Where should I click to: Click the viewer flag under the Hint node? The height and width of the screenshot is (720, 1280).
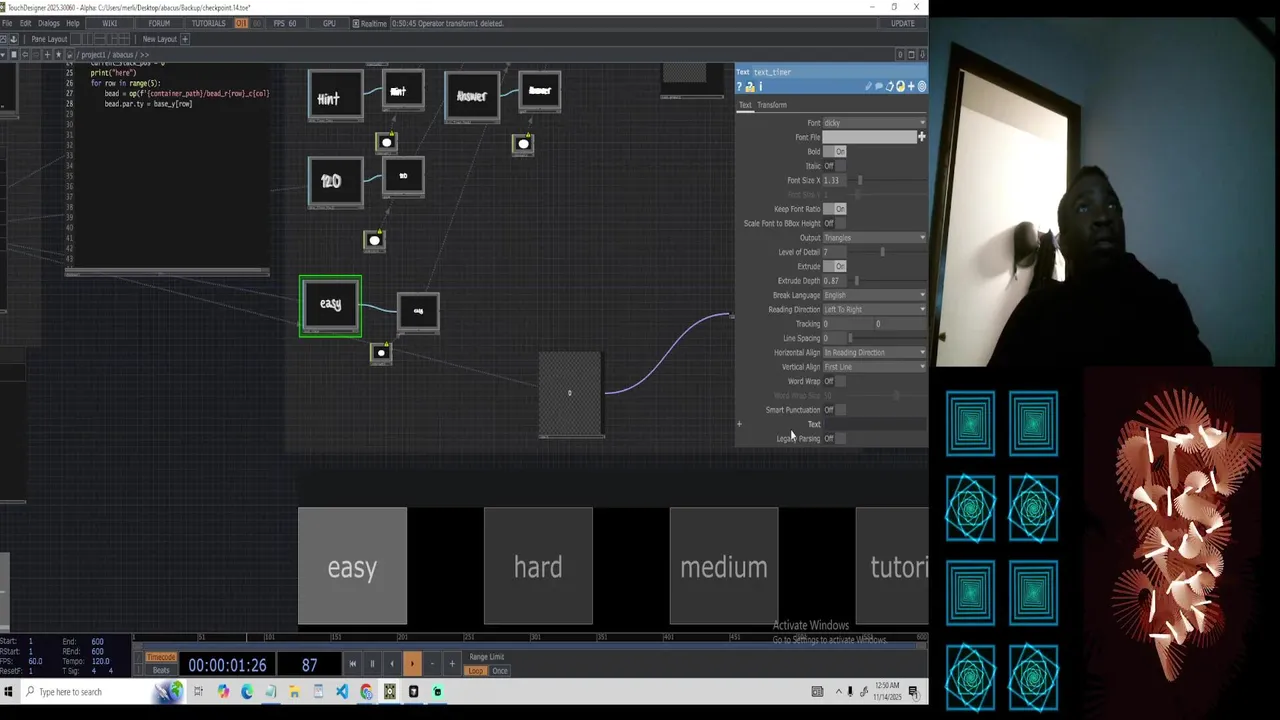pyautogui.click(x=386, y=142)
